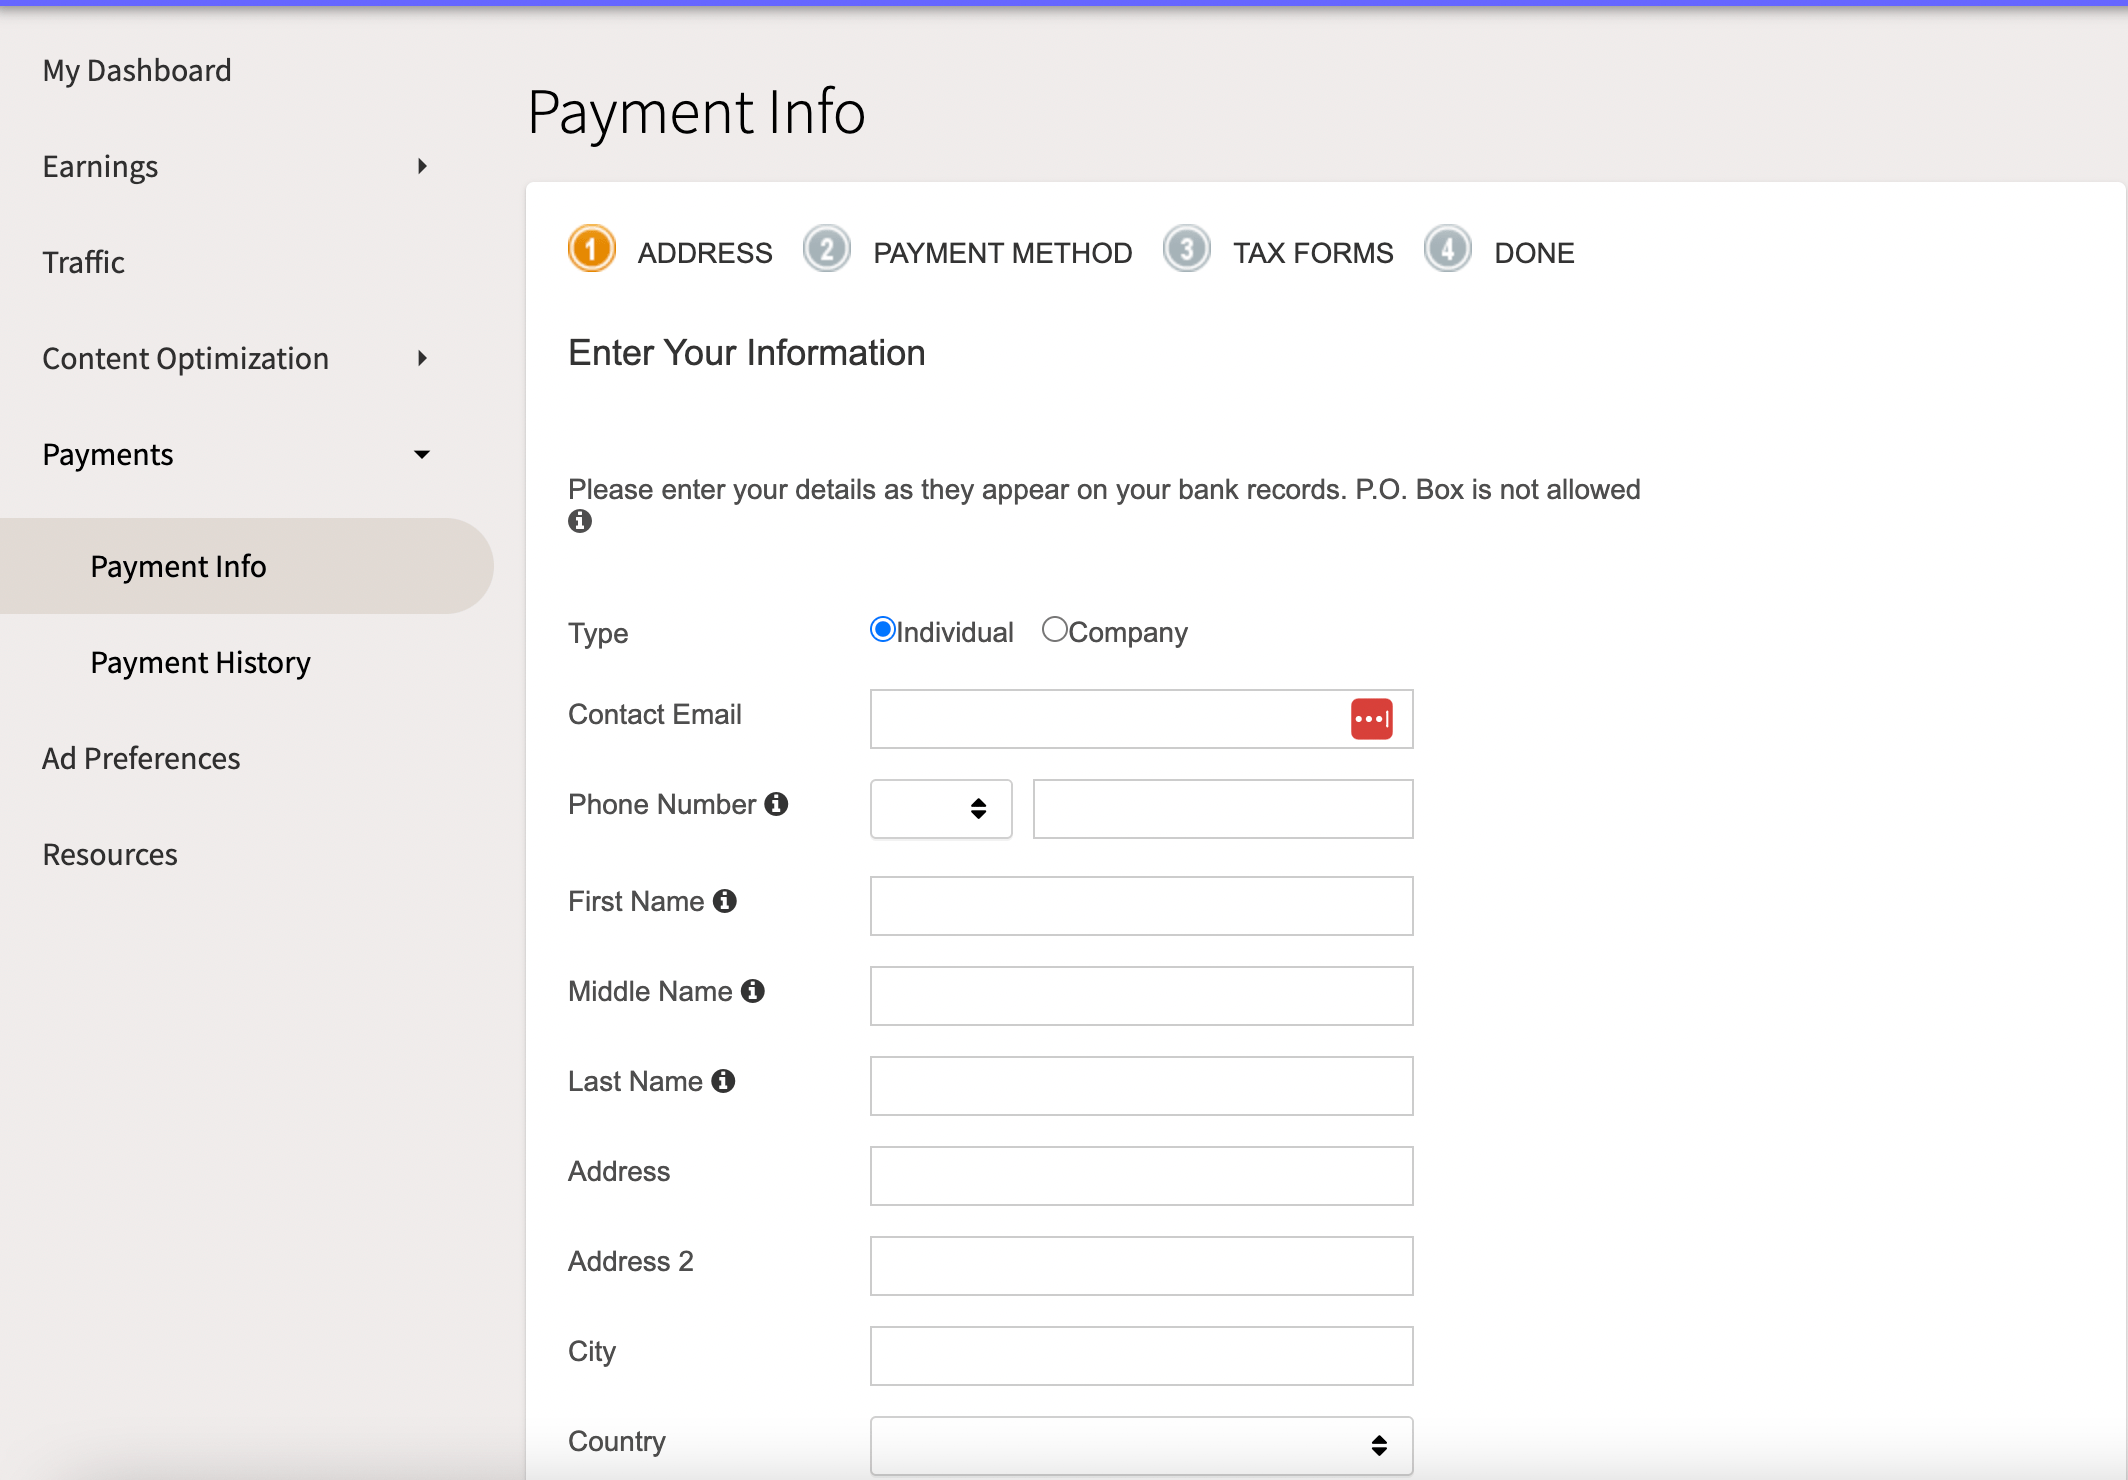Collapse the Payments section in the sidebar
The height and width of the screenshot is (1480, 2128).
click(x=423, y=454)
